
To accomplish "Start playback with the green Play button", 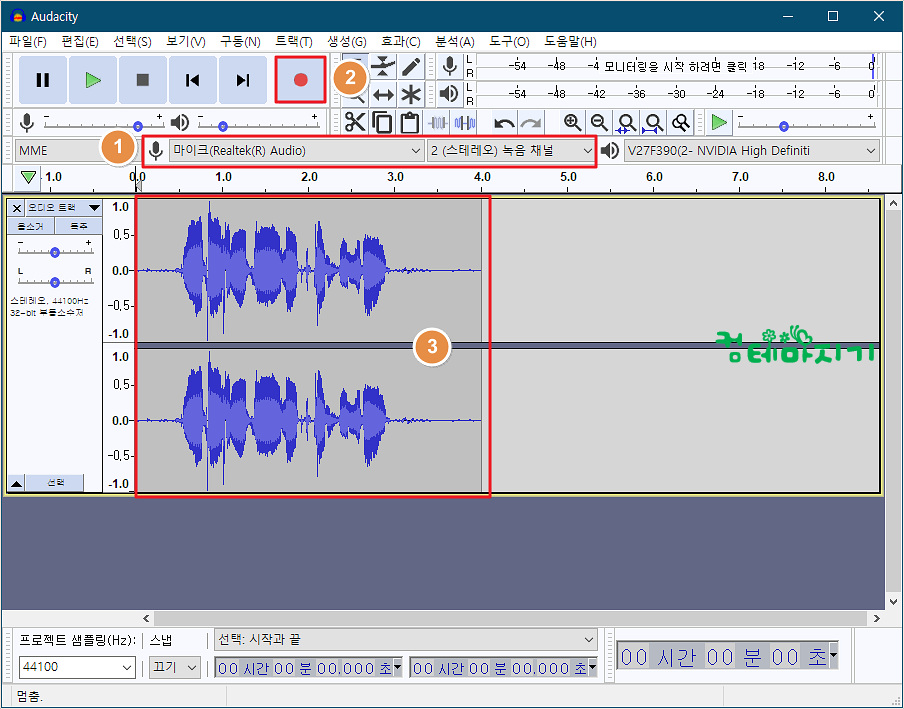I will point(93,80).
